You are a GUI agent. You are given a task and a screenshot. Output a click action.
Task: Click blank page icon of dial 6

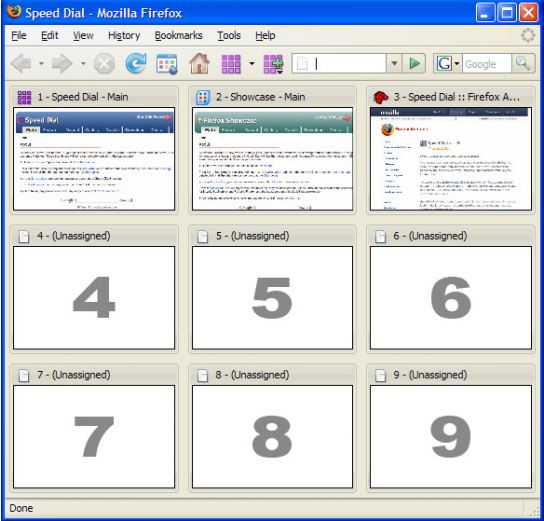tap(381, 237)
